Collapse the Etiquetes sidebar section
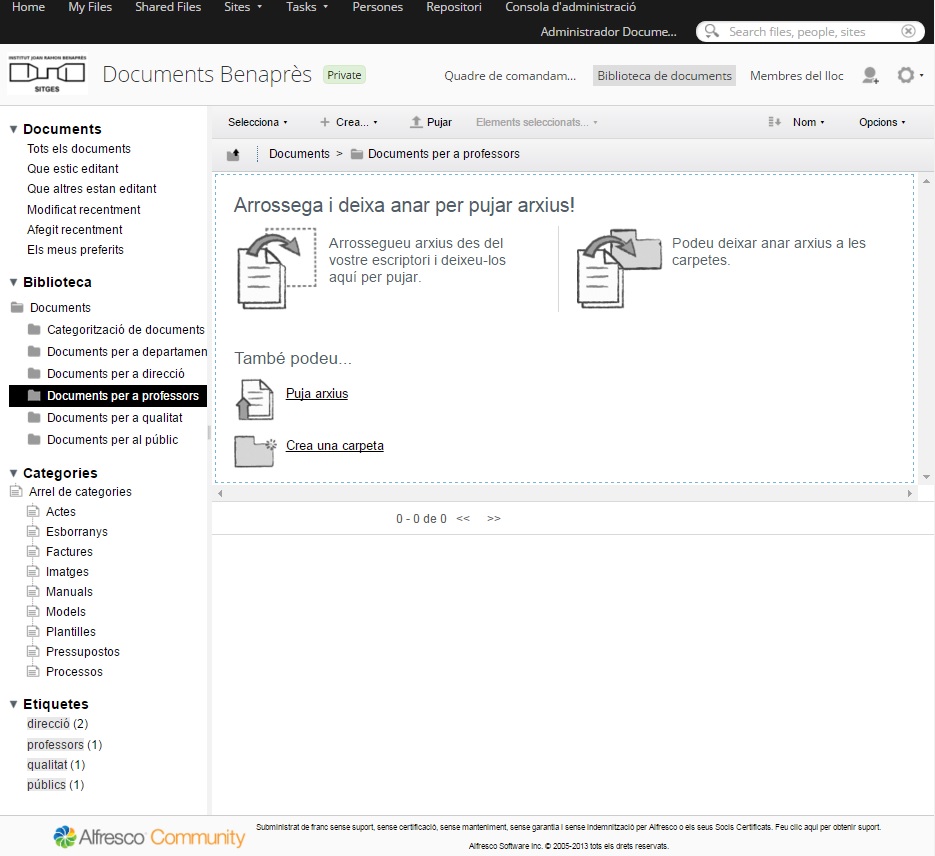The width and height of the screenshot is (935, 856). point(13,705)
